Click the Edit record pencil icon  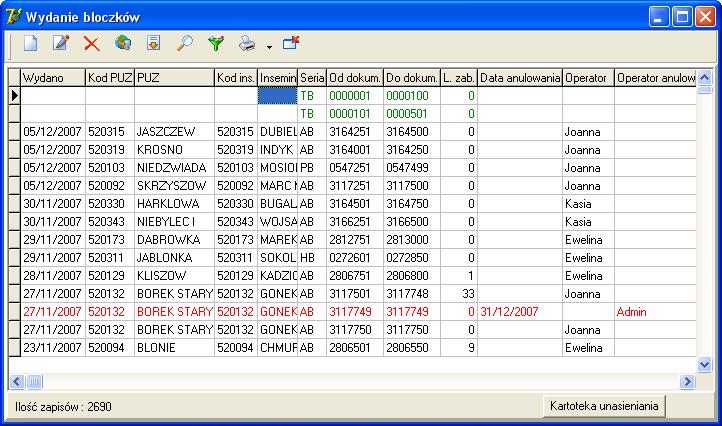pos(61,43)
